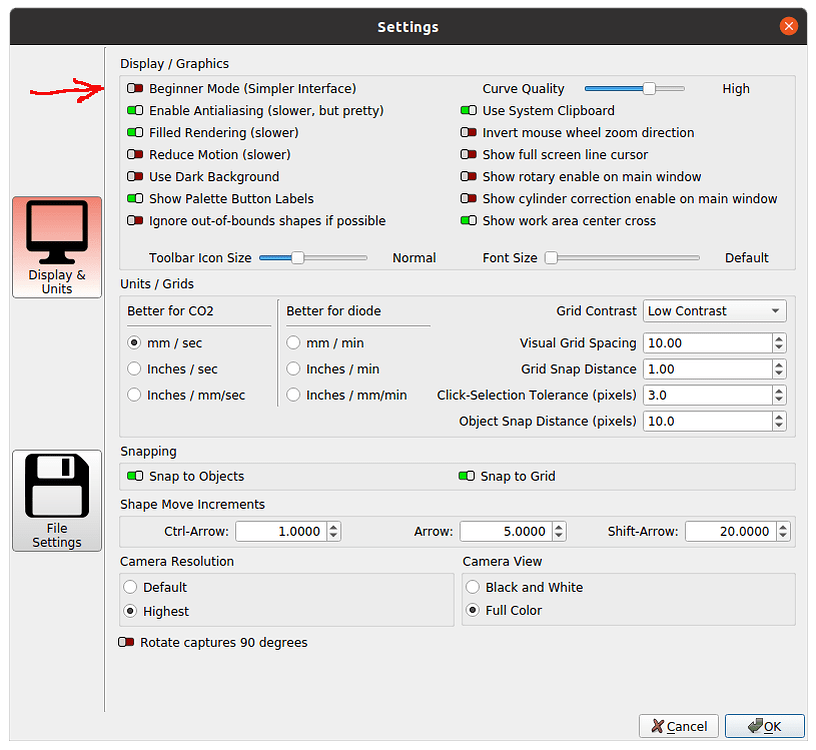816x750 pixels.
Task: Click the Click-Selection Tolerance field
Action: click(708, 395)
